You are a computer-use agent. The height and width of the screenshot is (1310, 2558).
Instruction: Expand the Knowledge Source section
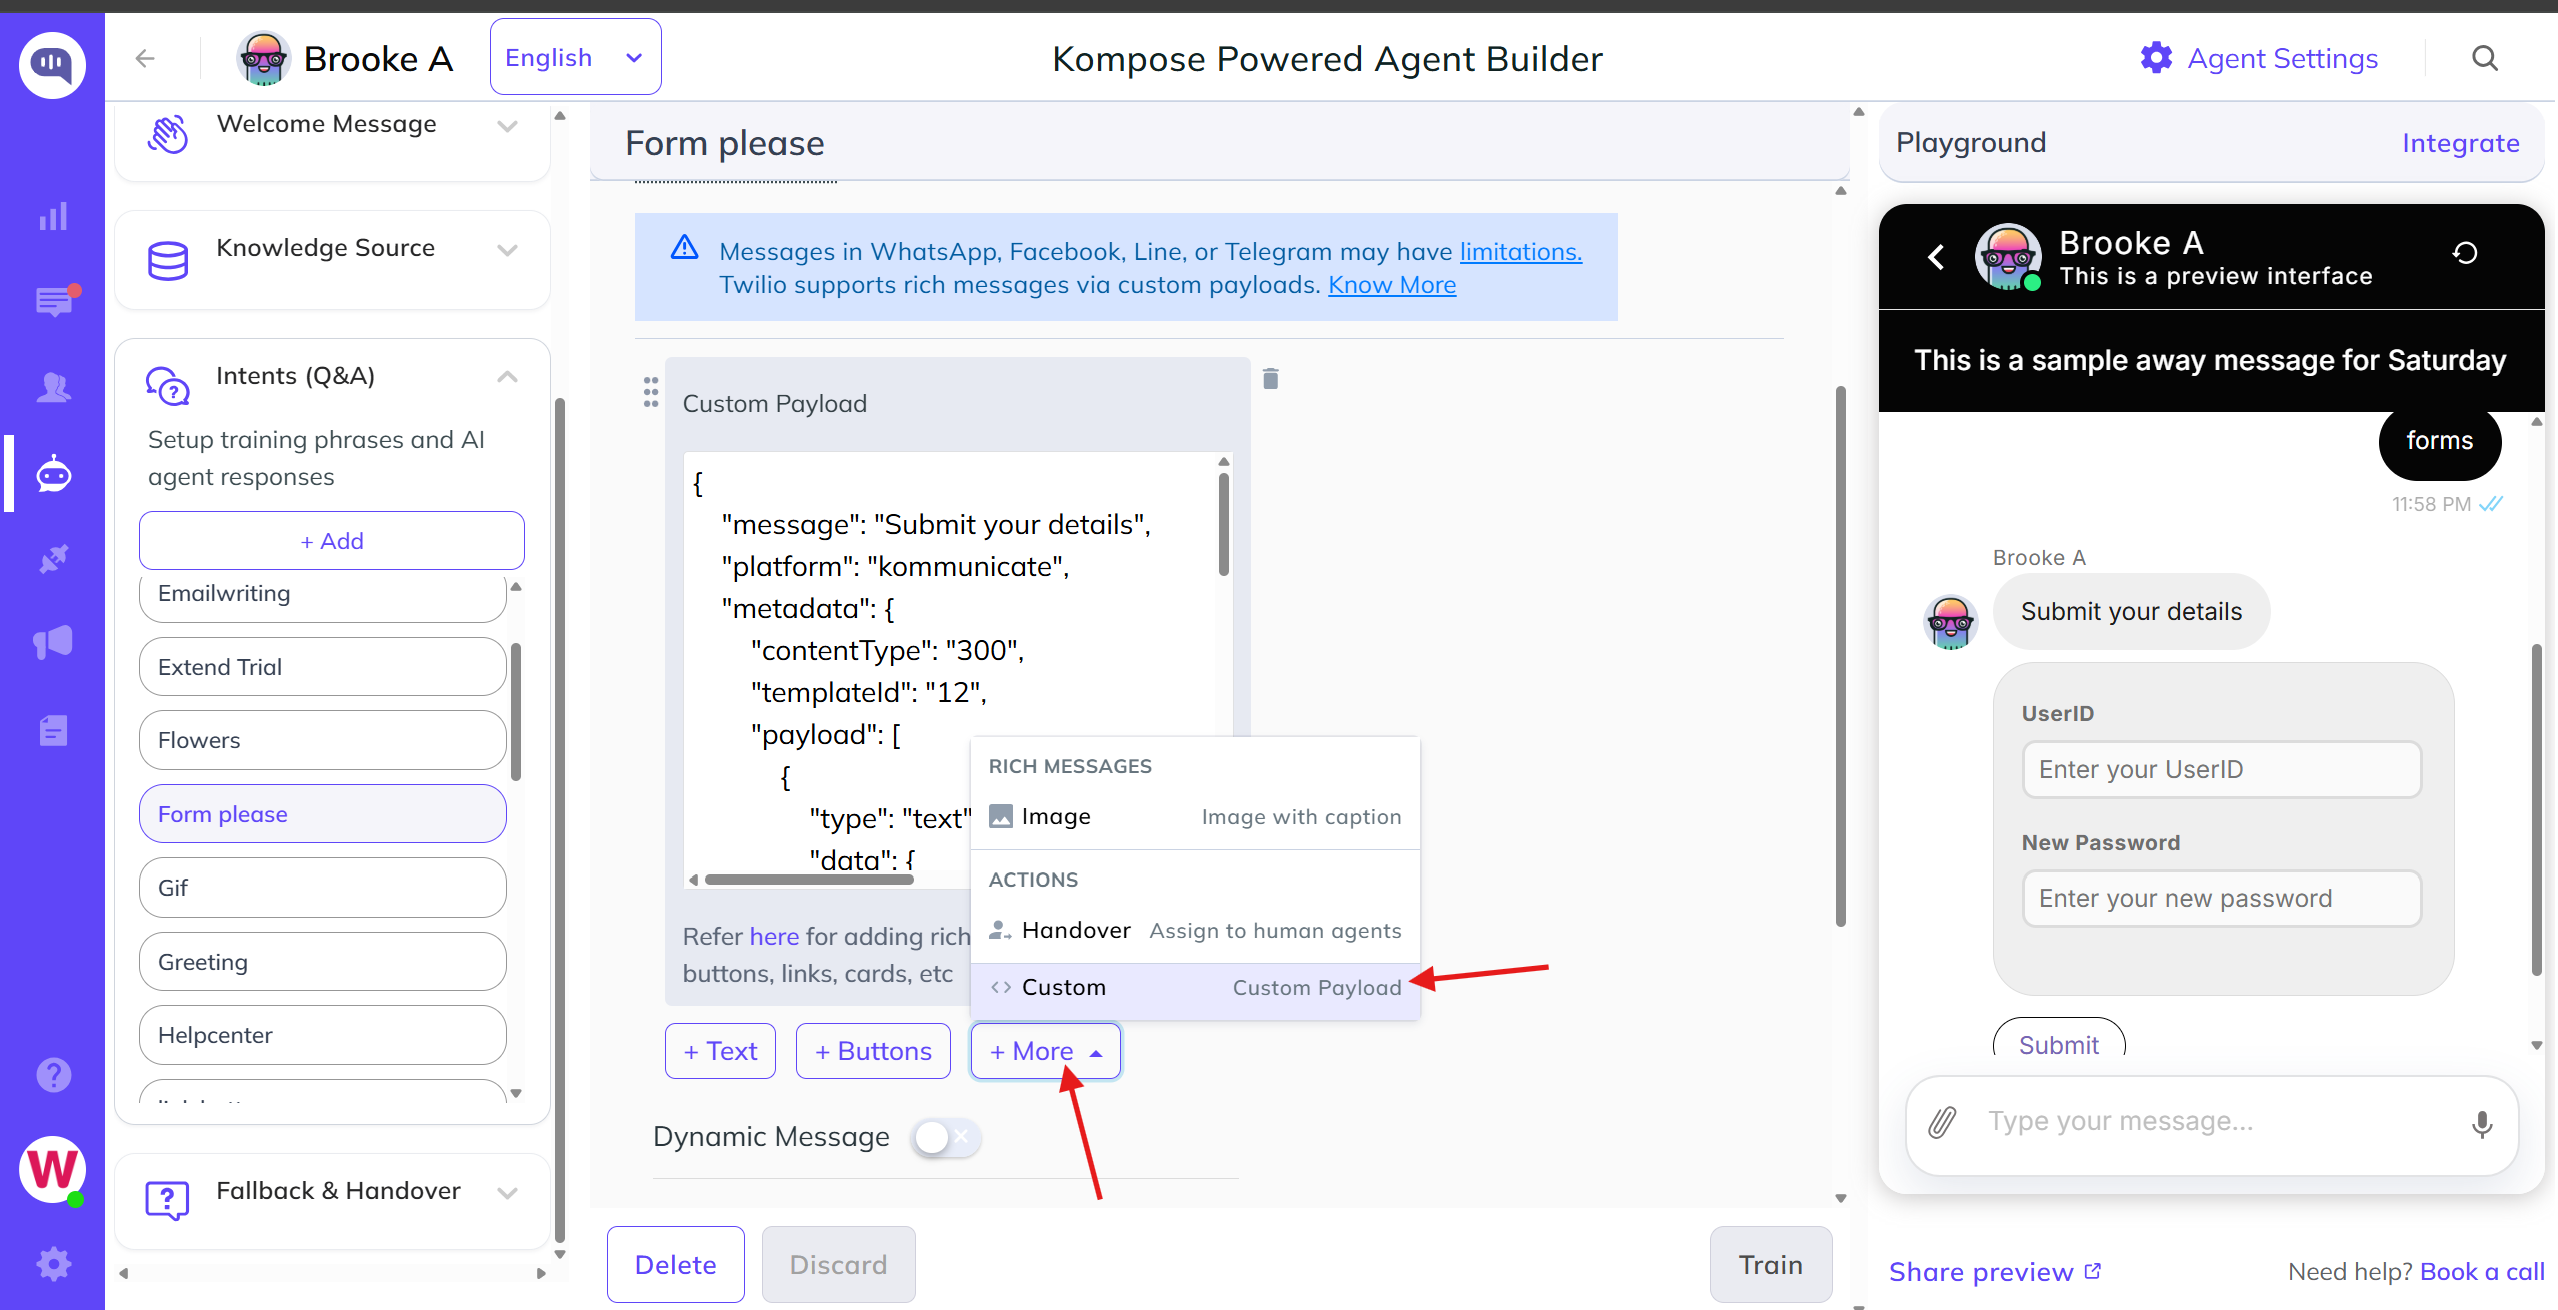point(507,250)
